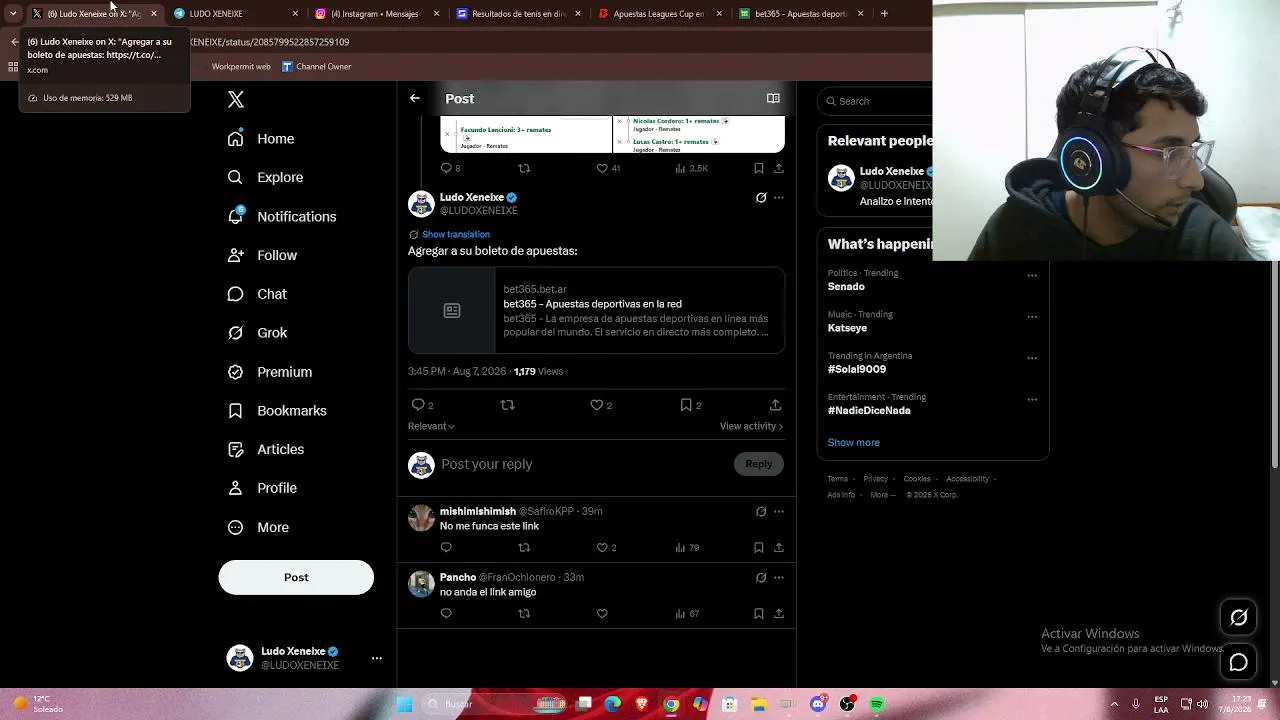This screenshot has height=720, width=1280.
Task: Expand the More menu in sidebar
Action: coord(258,527)
